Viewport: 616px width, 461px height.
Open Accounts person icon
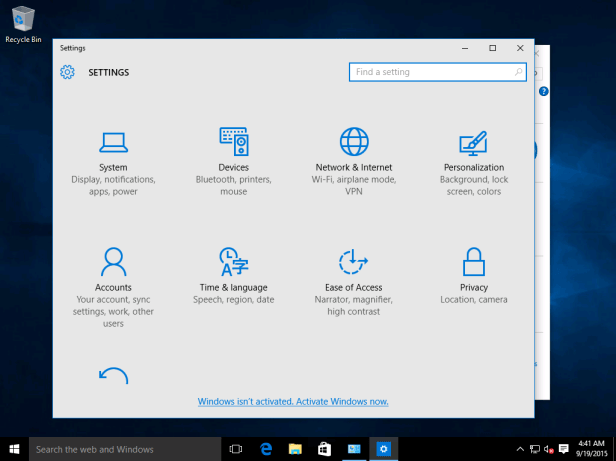pyautogui.click(x=113, y=262)
